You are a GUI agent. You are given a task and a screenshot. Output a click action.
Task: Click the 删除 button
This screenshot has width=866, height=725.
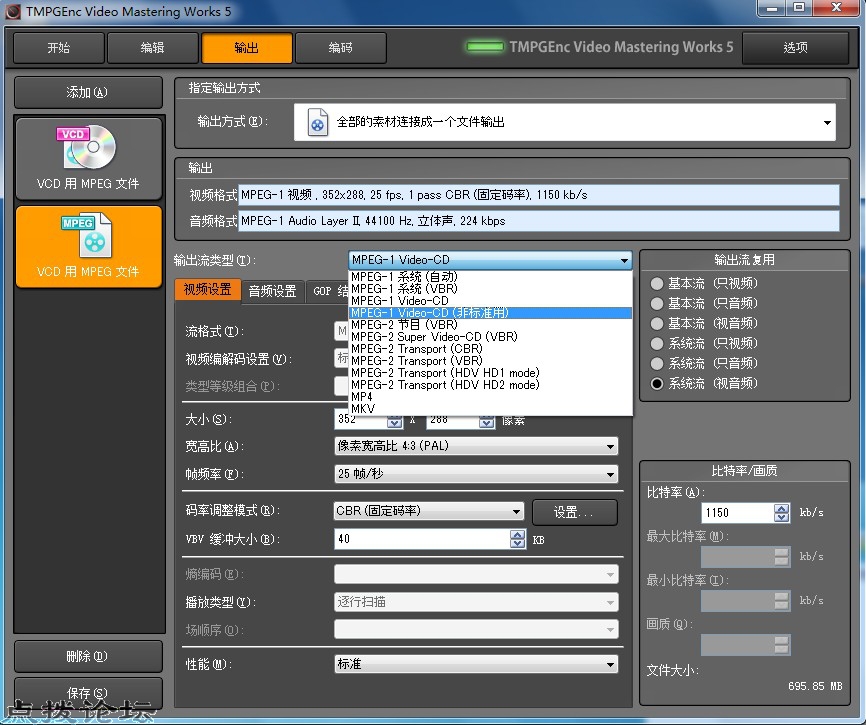point(88,656)
